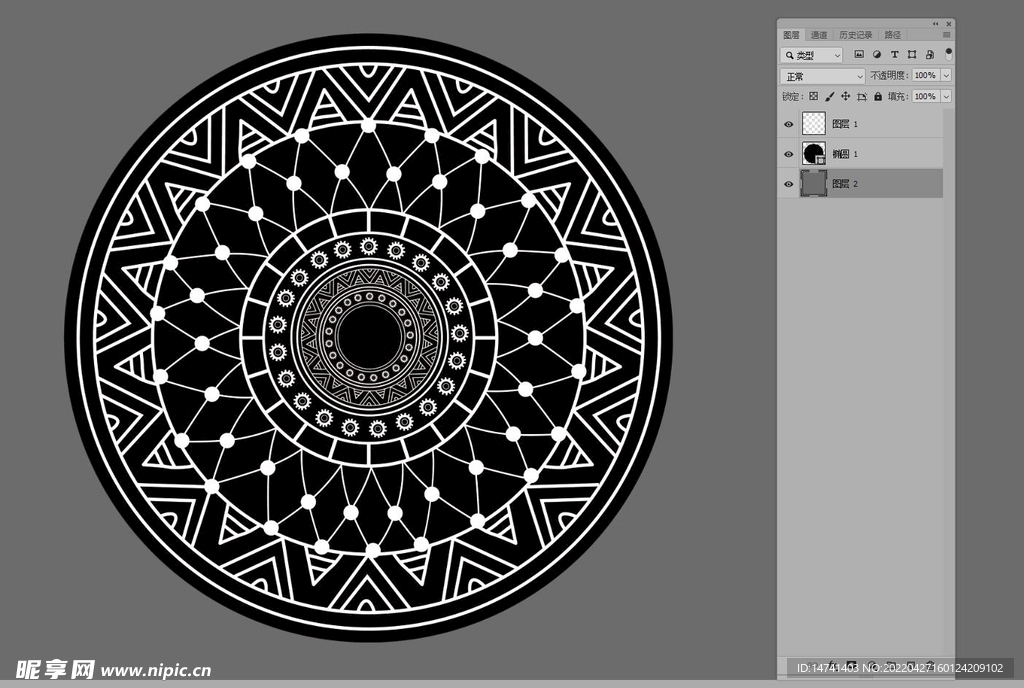This screenshot has width=1024, height=688.
Task: Hide the 图层 1 layer
Action: (789, 124)
